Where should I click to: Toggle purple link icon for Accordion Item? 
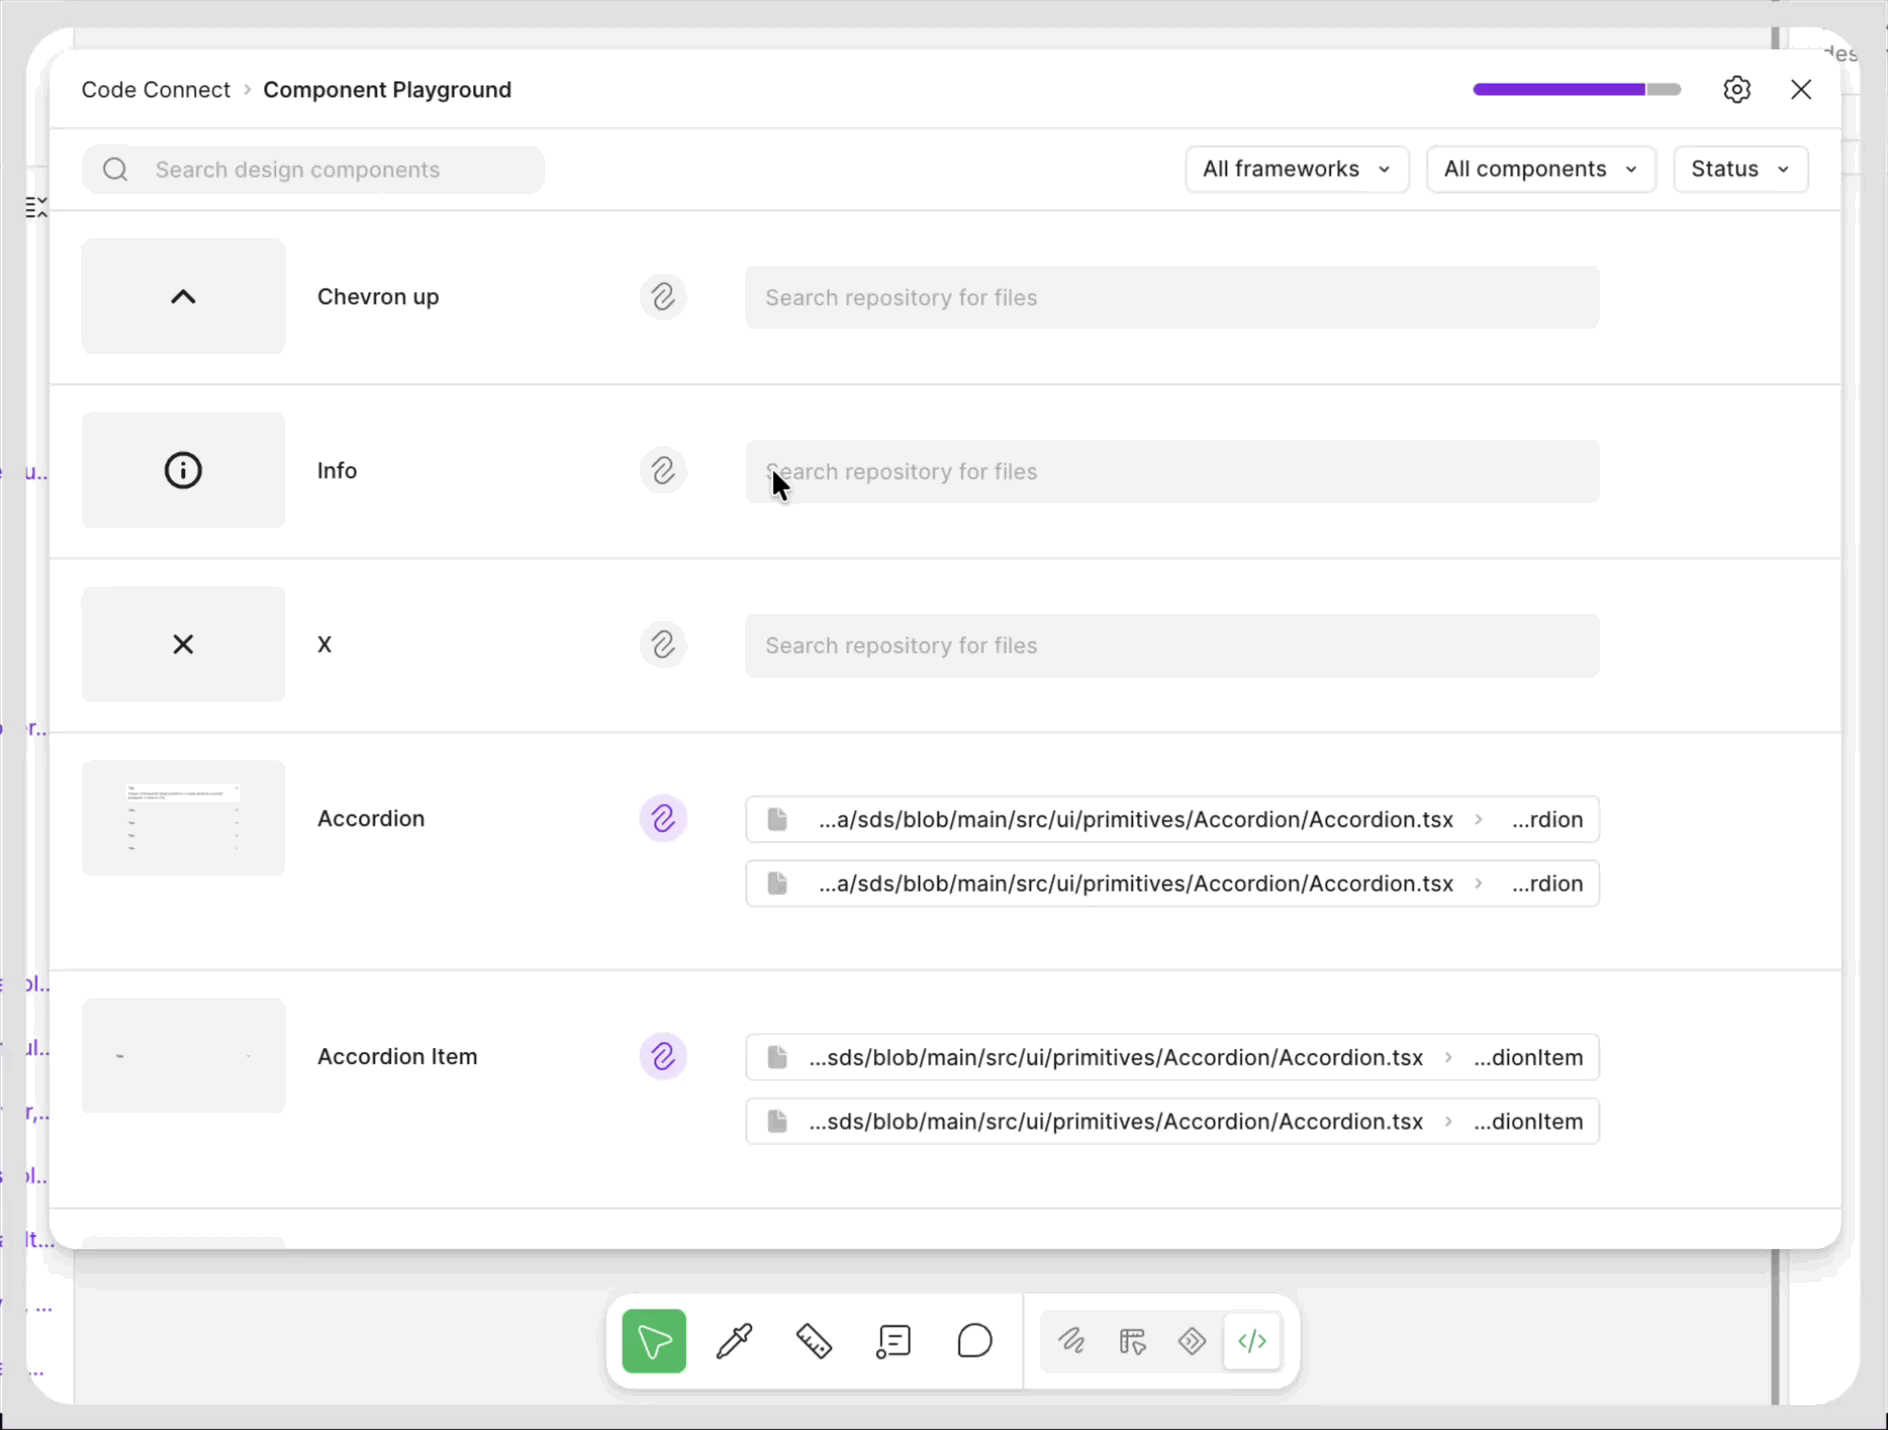pyautogui.click(x=663, y=1057)
